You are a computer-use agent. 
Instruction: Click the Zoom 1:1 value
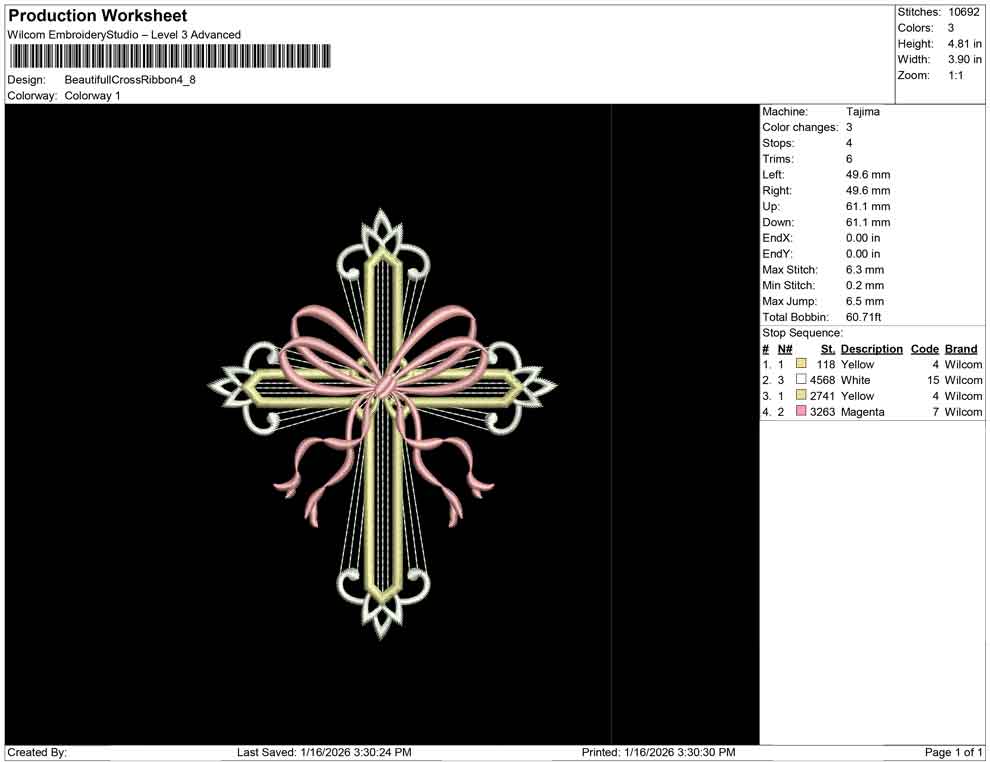coord(957,75)
